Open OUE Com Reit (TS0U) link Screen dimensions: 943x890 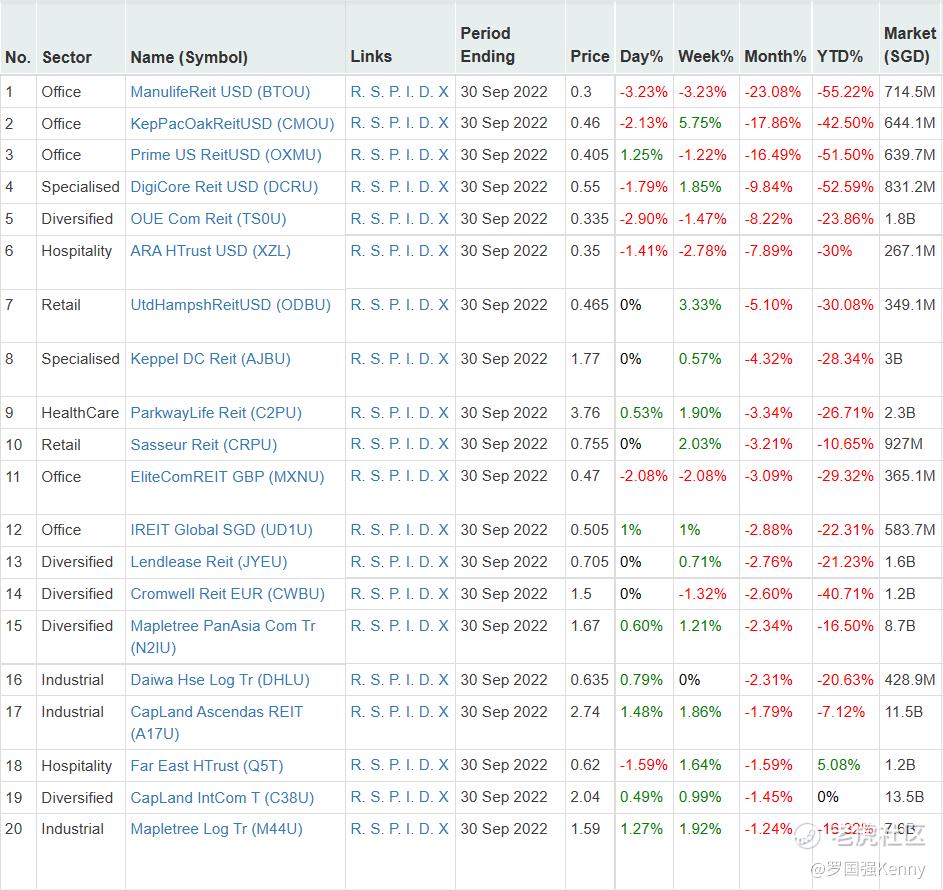coord(208,219)
